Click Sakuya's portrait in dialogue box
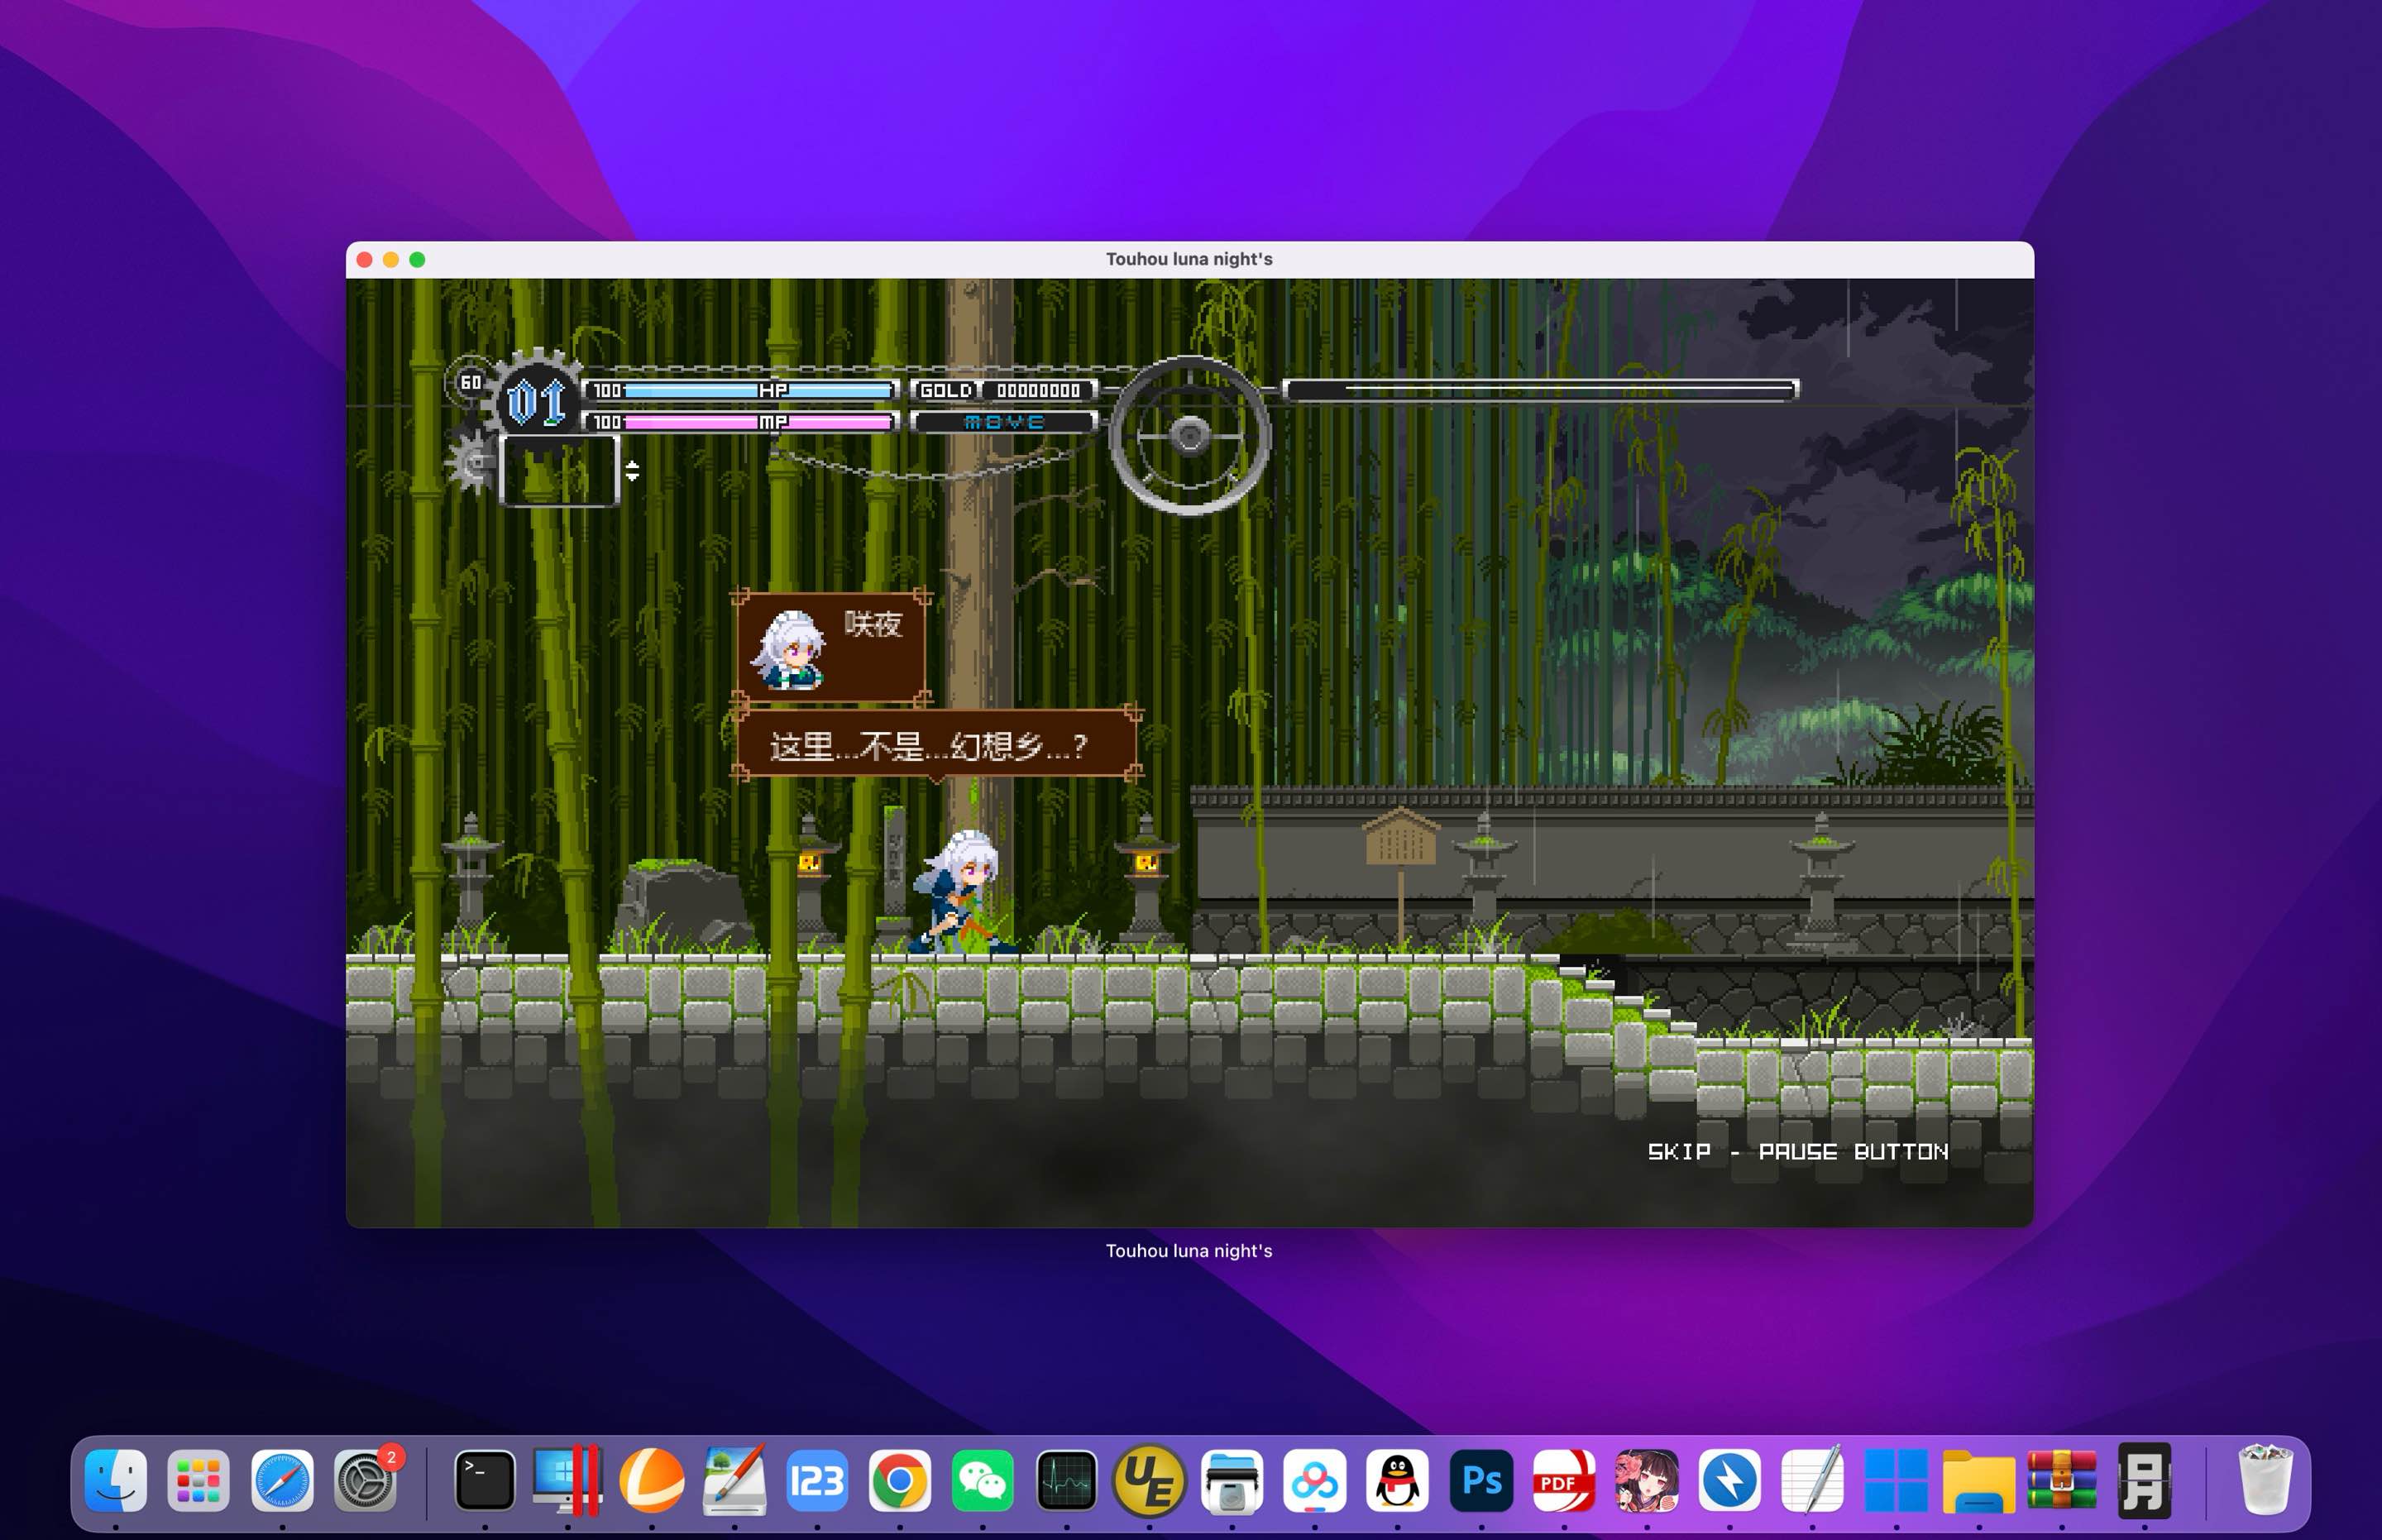2382x1540 pixels. pos(790,650)
